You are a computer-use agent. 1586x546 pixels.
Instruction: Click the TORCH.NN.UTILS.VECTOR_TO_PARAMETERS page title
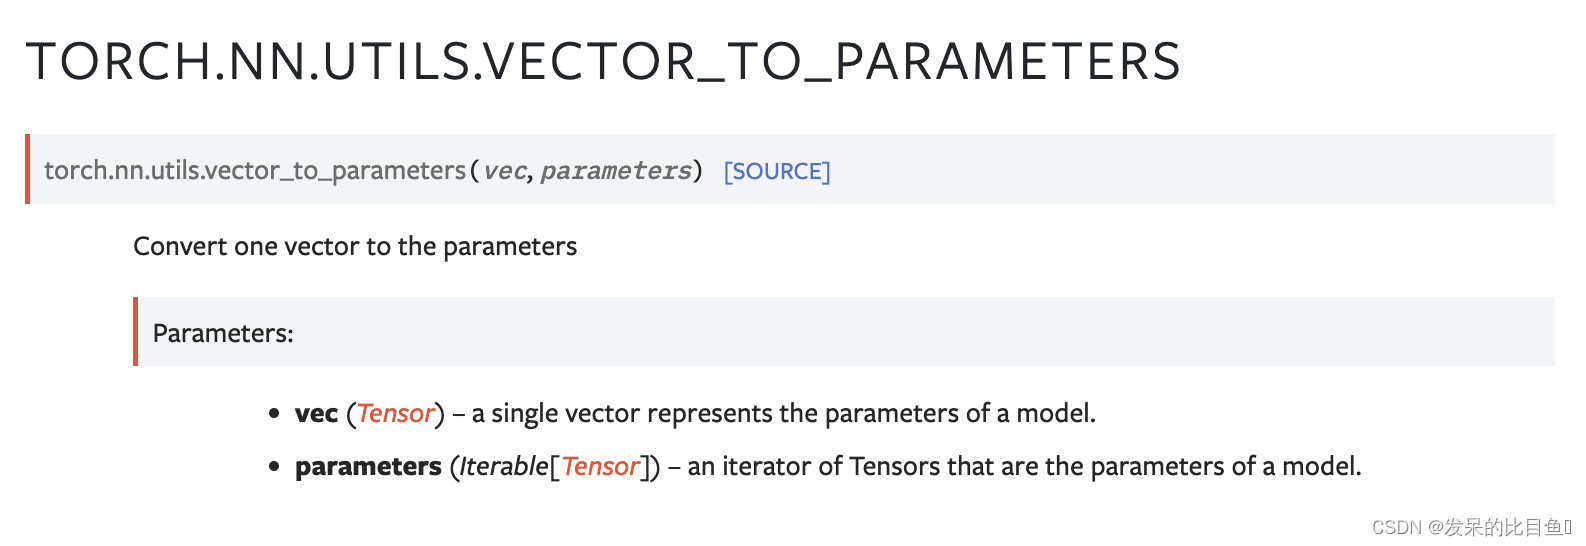point(603,61)
